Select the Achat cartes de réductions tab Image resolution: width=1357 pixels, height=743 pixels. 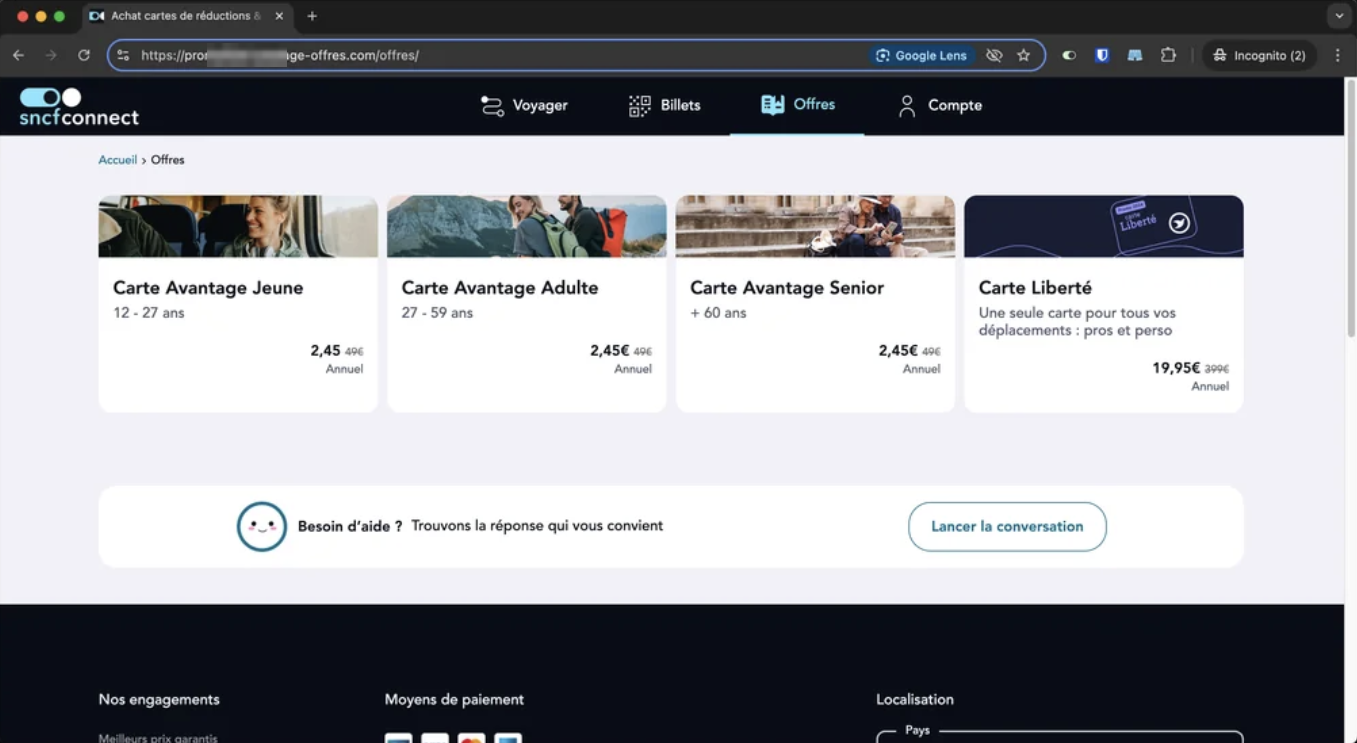click(187, 17)
